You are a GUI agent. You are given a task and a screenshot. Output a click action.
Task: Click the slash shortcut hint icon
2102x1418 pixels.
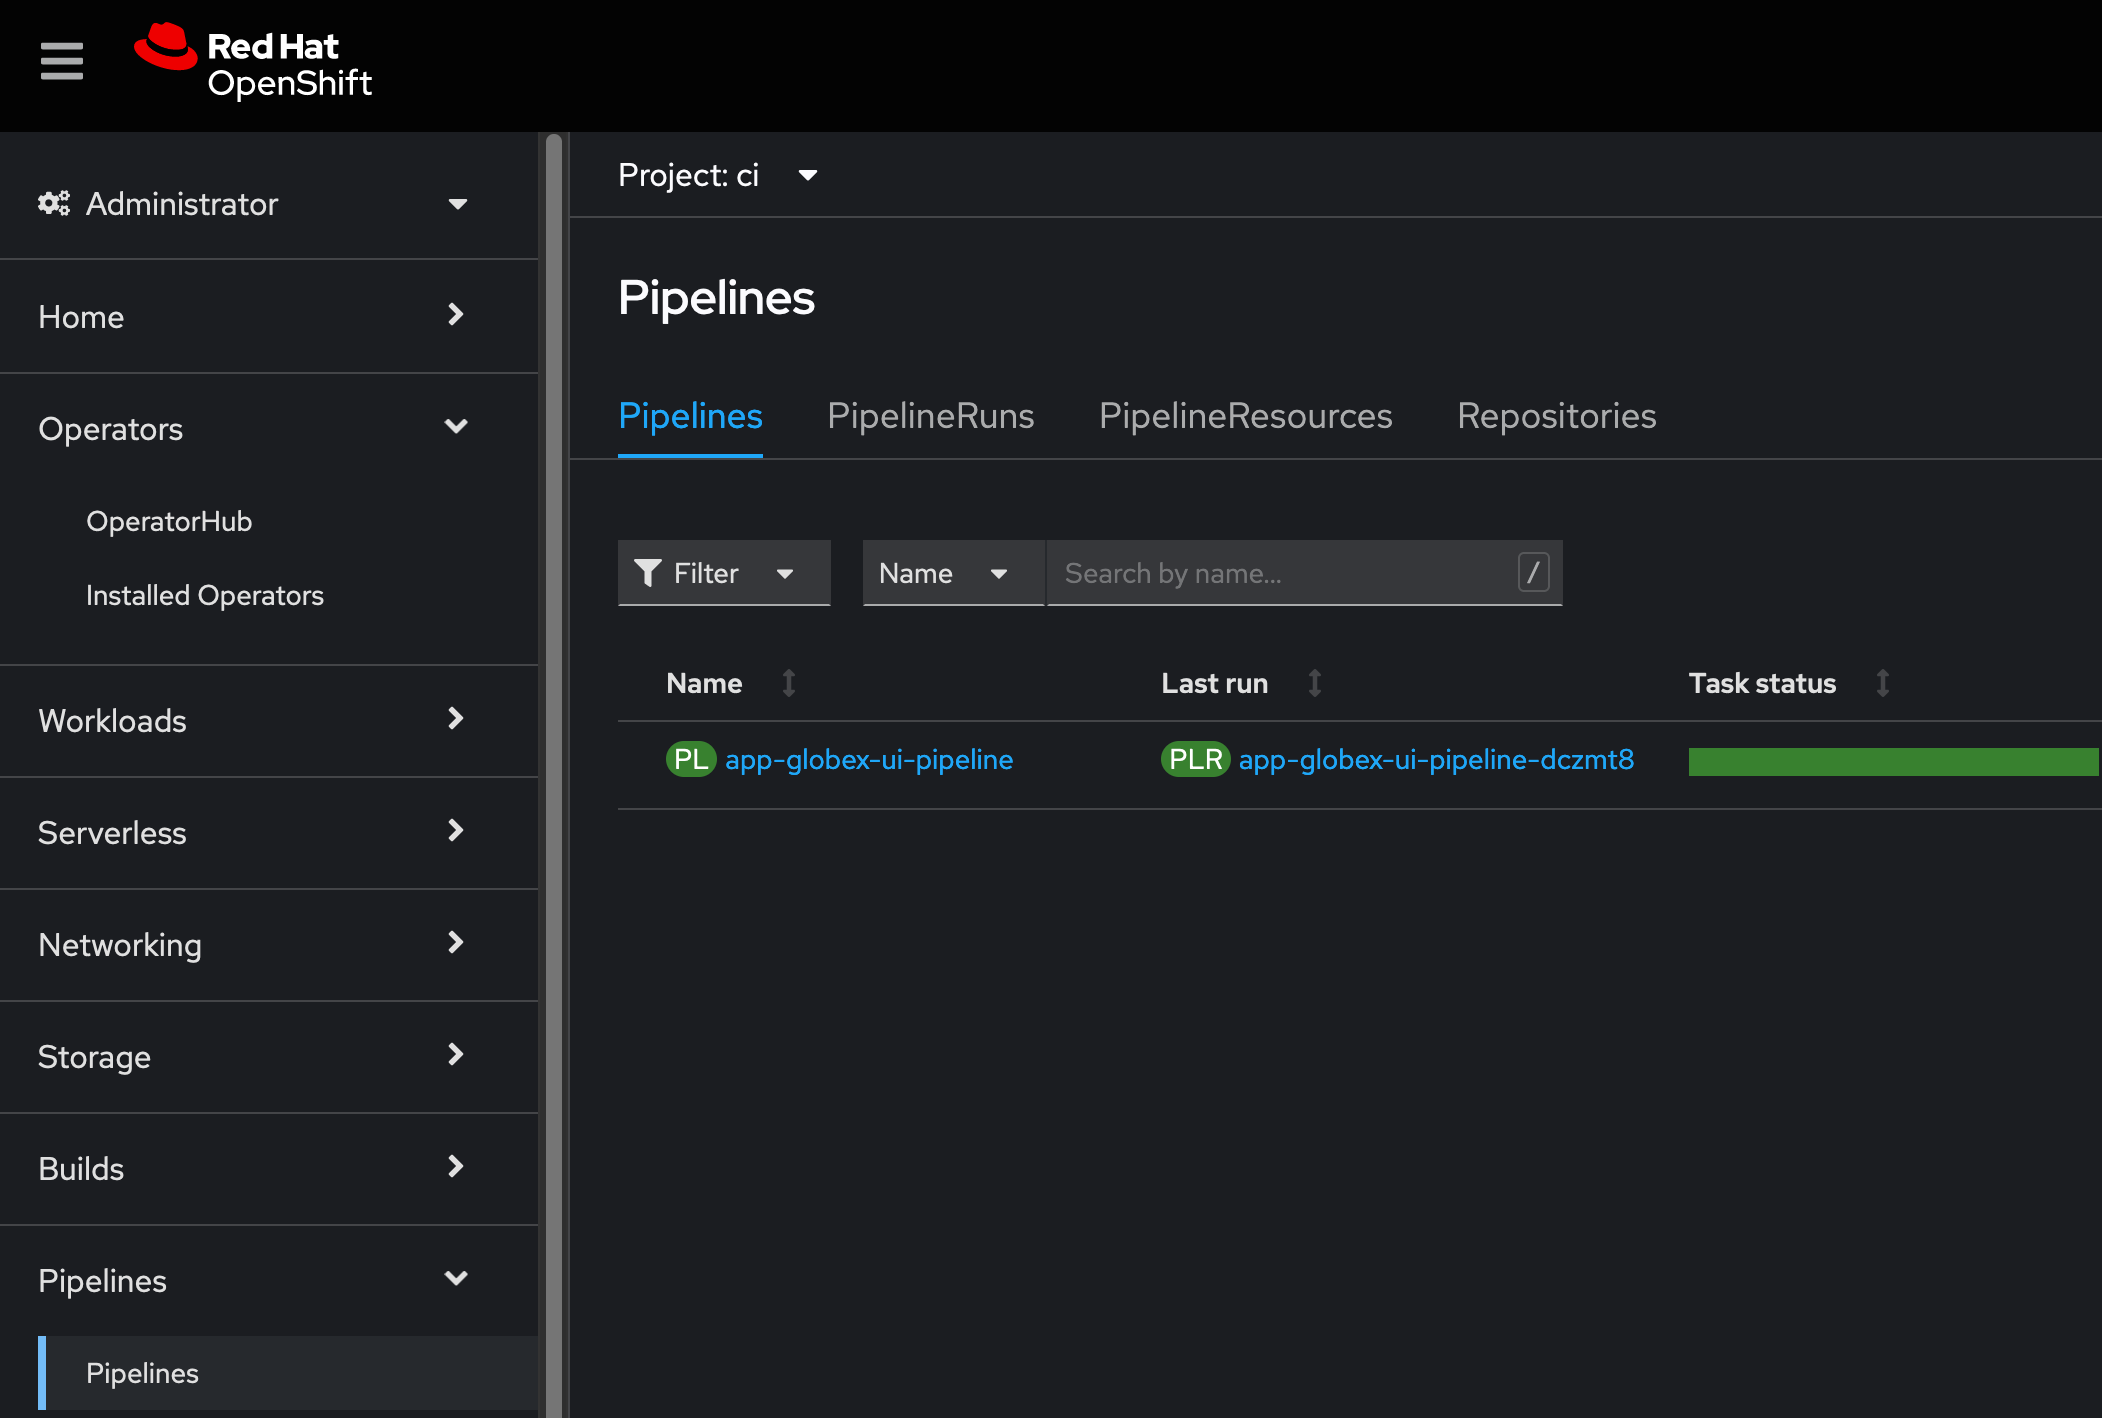coord(1533,573)
